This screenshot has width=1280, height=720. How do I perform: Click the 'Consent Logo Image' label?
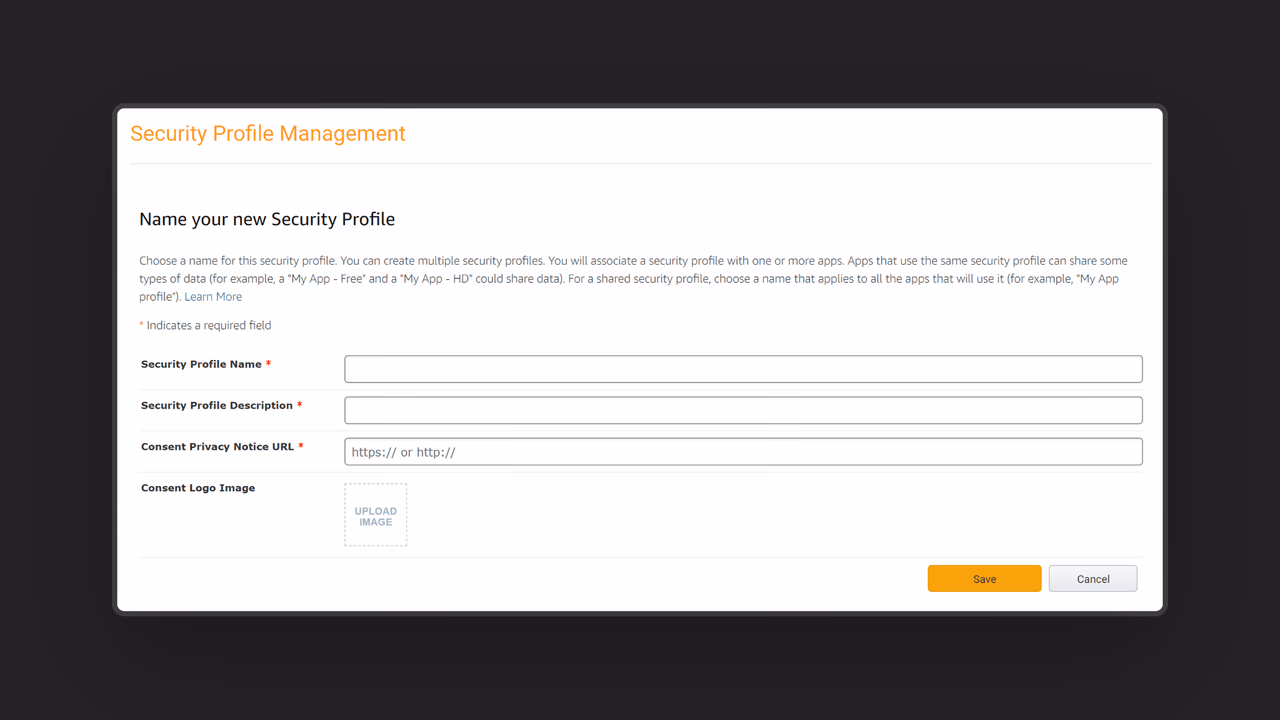(198, 488)
